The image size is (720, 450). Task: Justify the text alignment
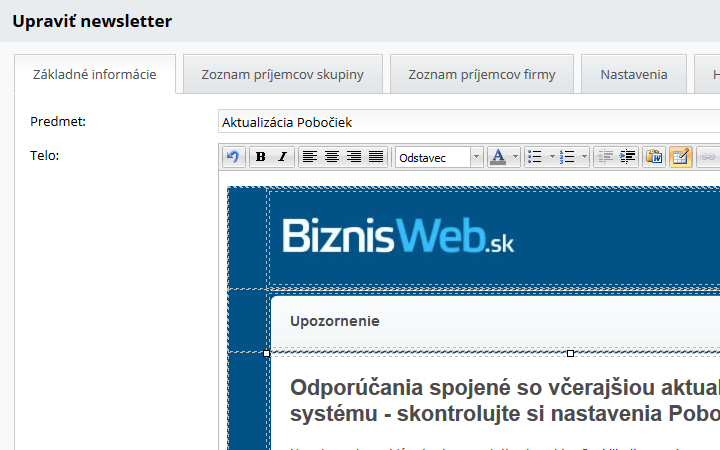[376, 157]
